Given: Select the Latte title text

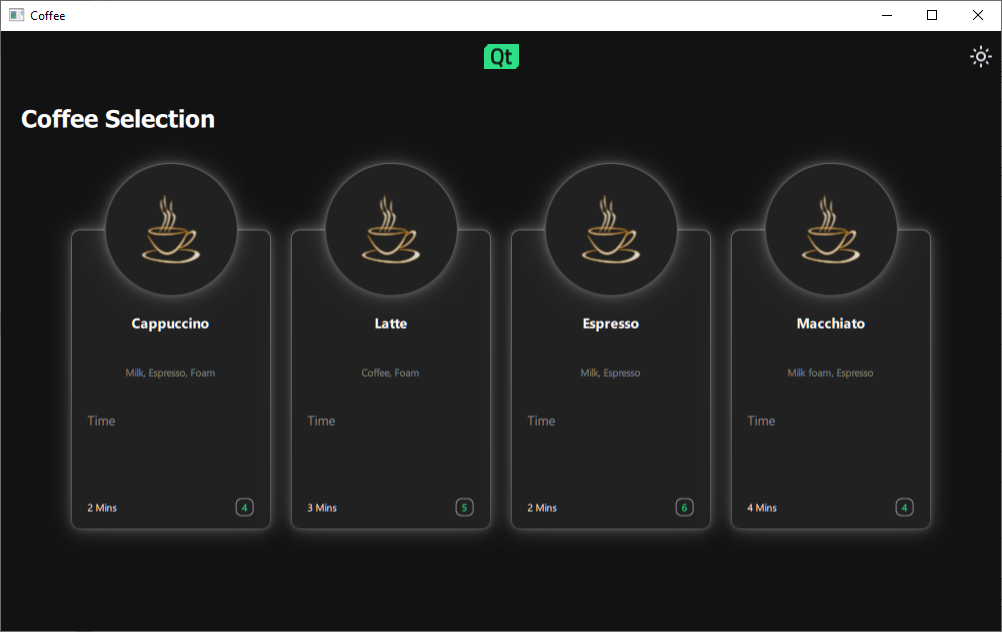Looking at the screenshot, I should [x=391, y=324].
